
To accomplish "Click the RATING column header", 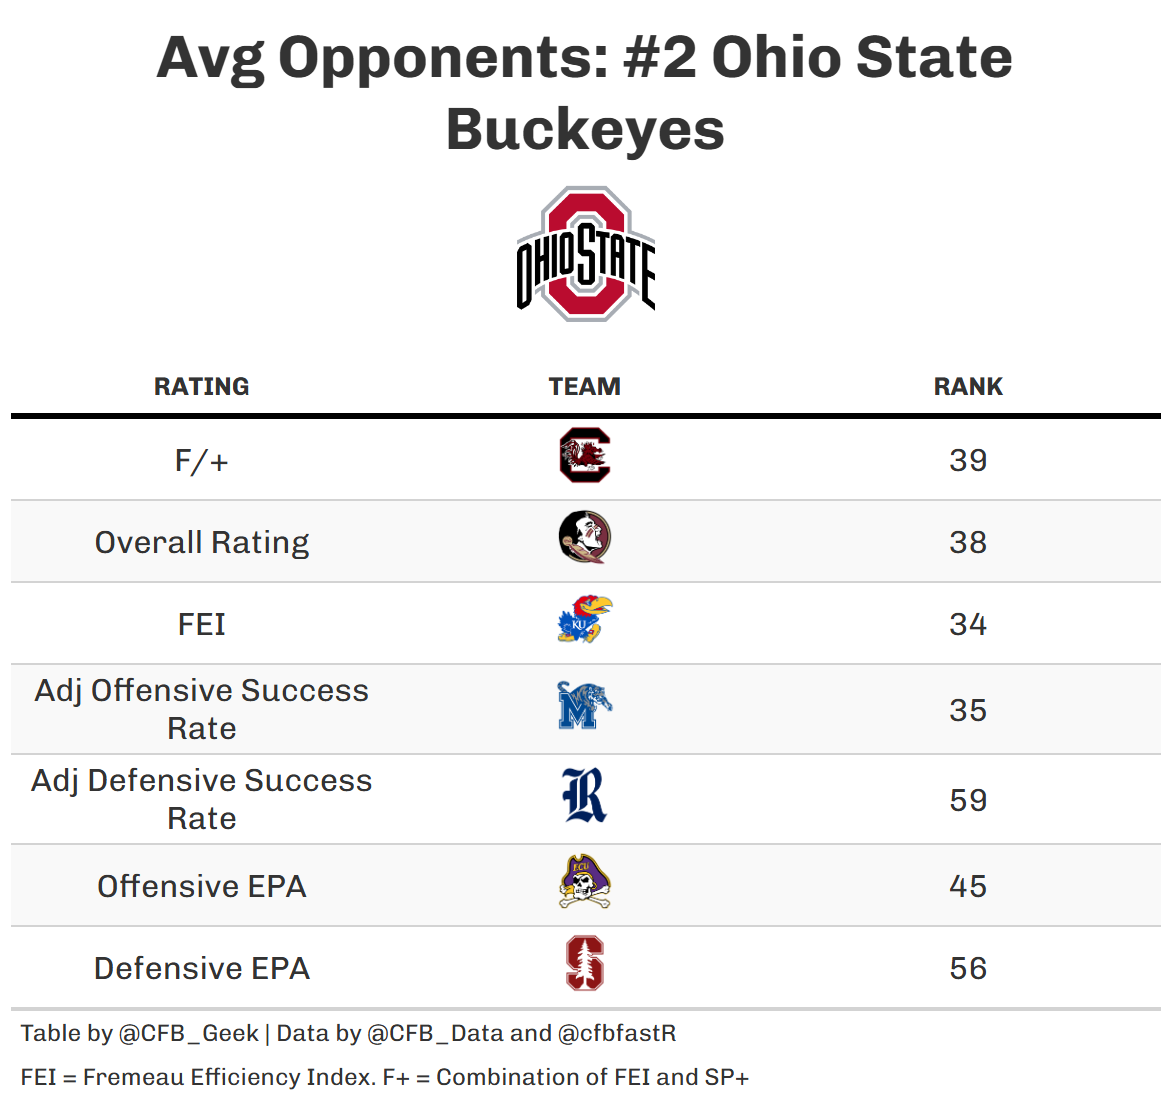I will [x=202, y=387].
